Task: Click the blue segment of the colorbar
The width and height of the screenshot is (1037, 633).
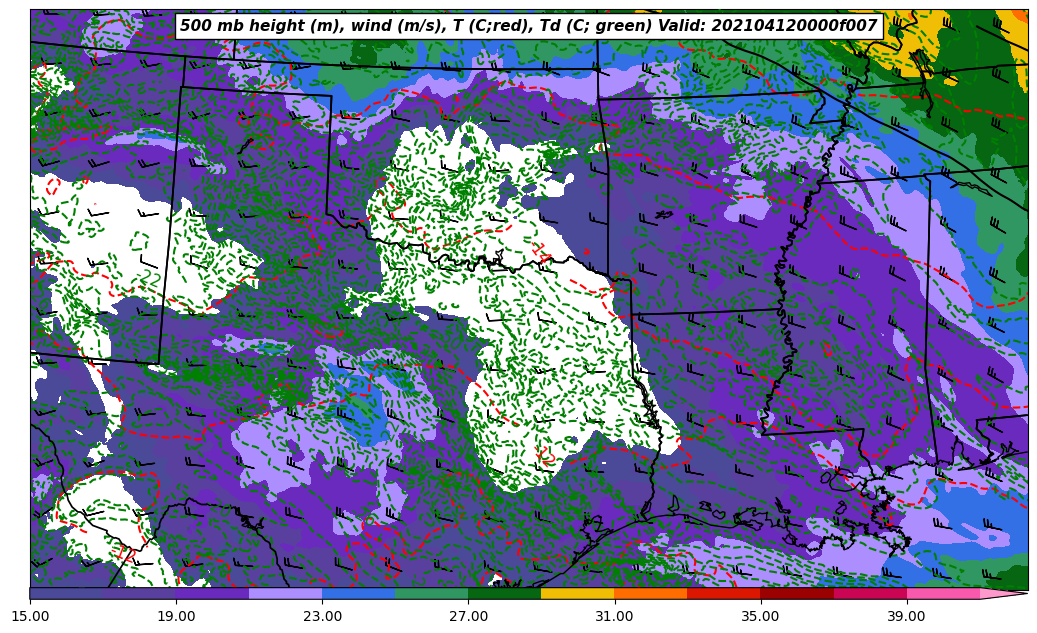Action: pos(358,593)
